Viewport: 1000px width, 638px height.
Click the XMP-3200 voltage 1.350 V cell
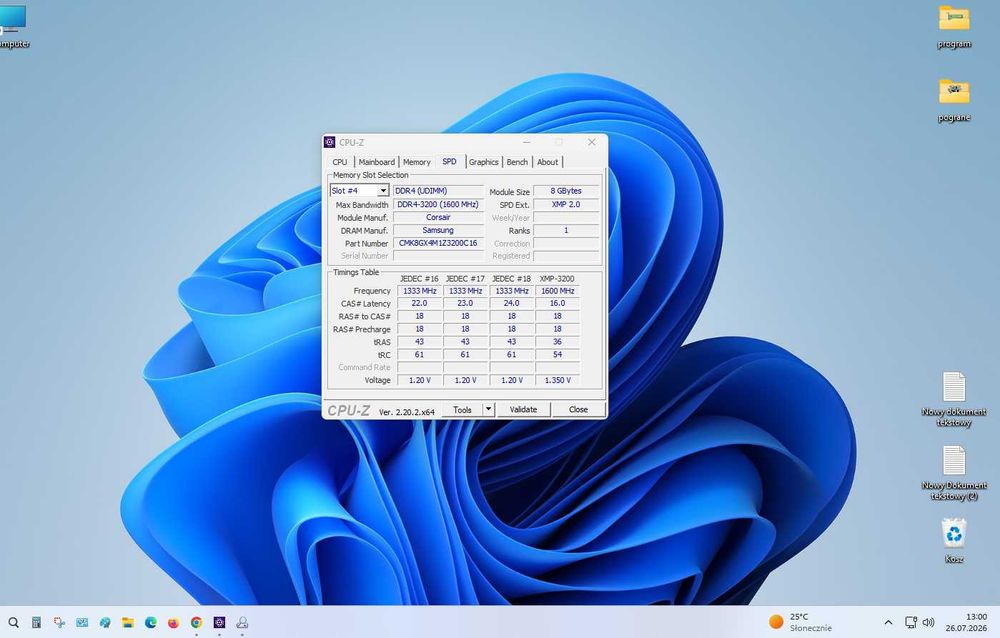[557, 380]
